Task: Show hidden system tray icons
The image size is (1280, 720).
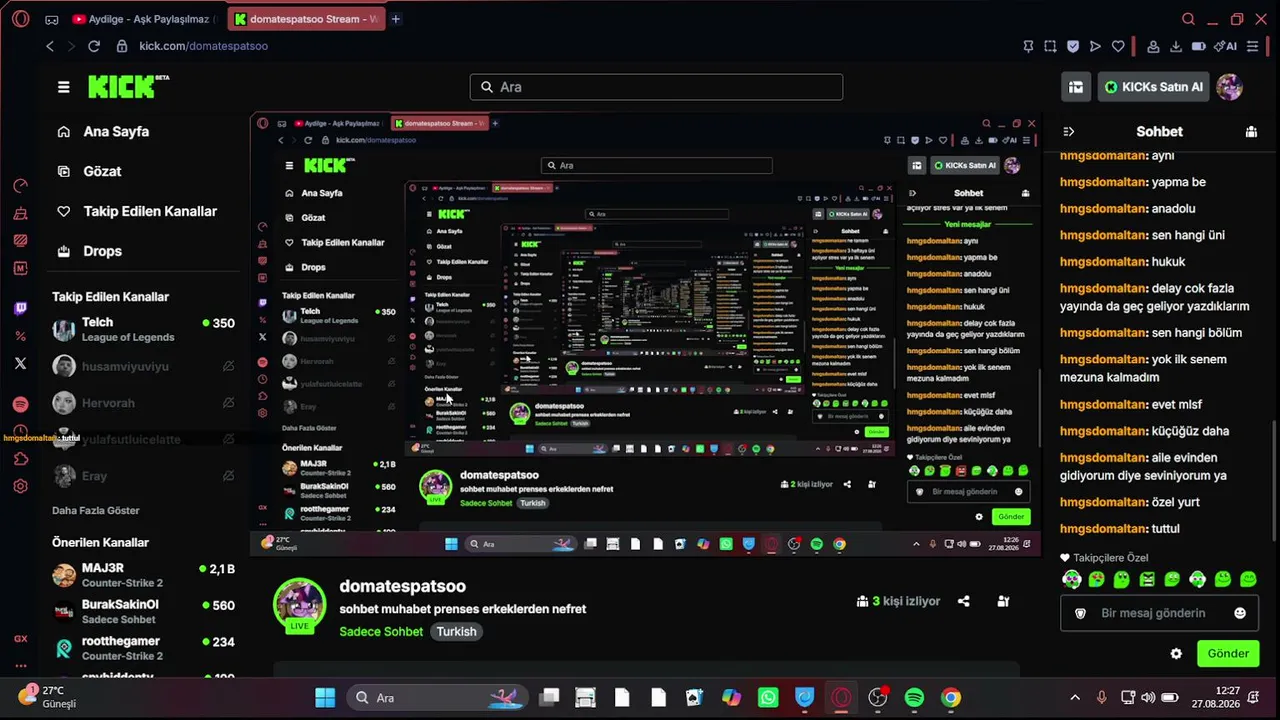Action: click(1075, 698)
